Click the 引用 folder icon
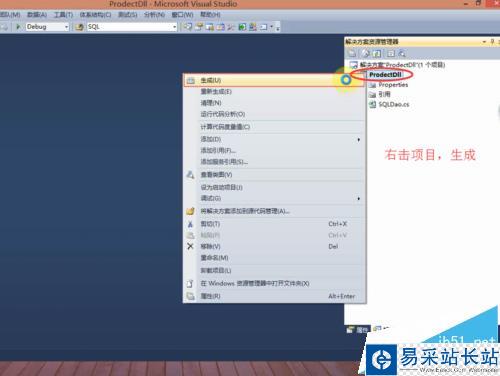 point(372,95)
